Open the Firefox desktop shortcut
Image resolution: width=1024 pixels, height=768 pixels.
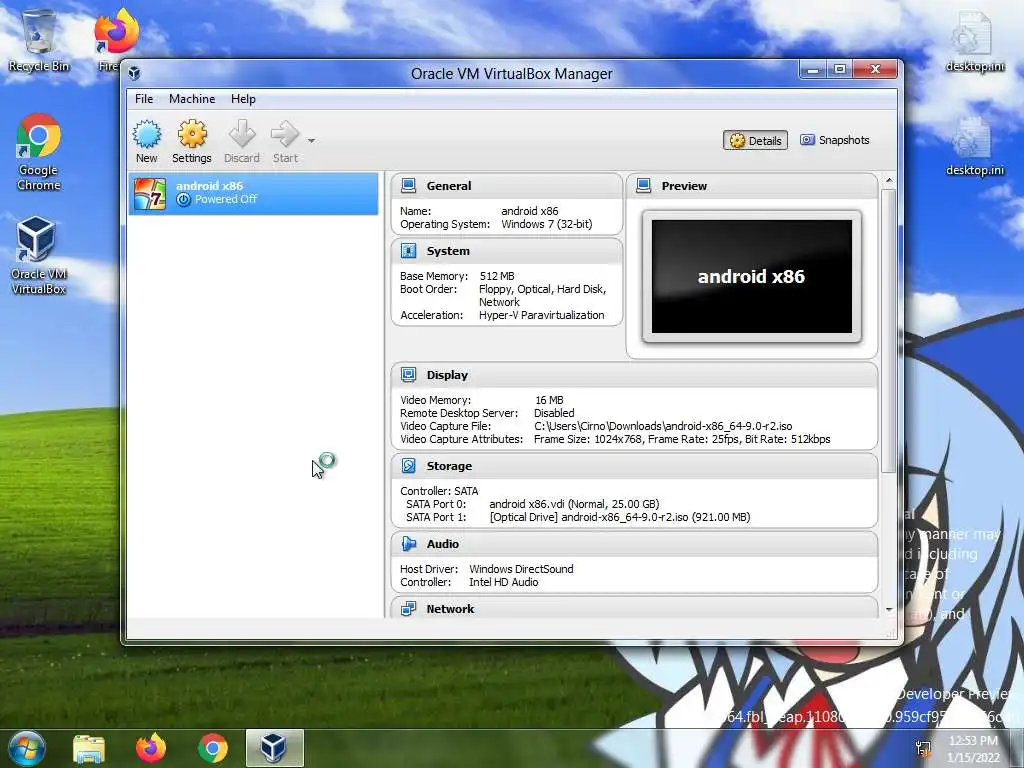coord(116,40)
